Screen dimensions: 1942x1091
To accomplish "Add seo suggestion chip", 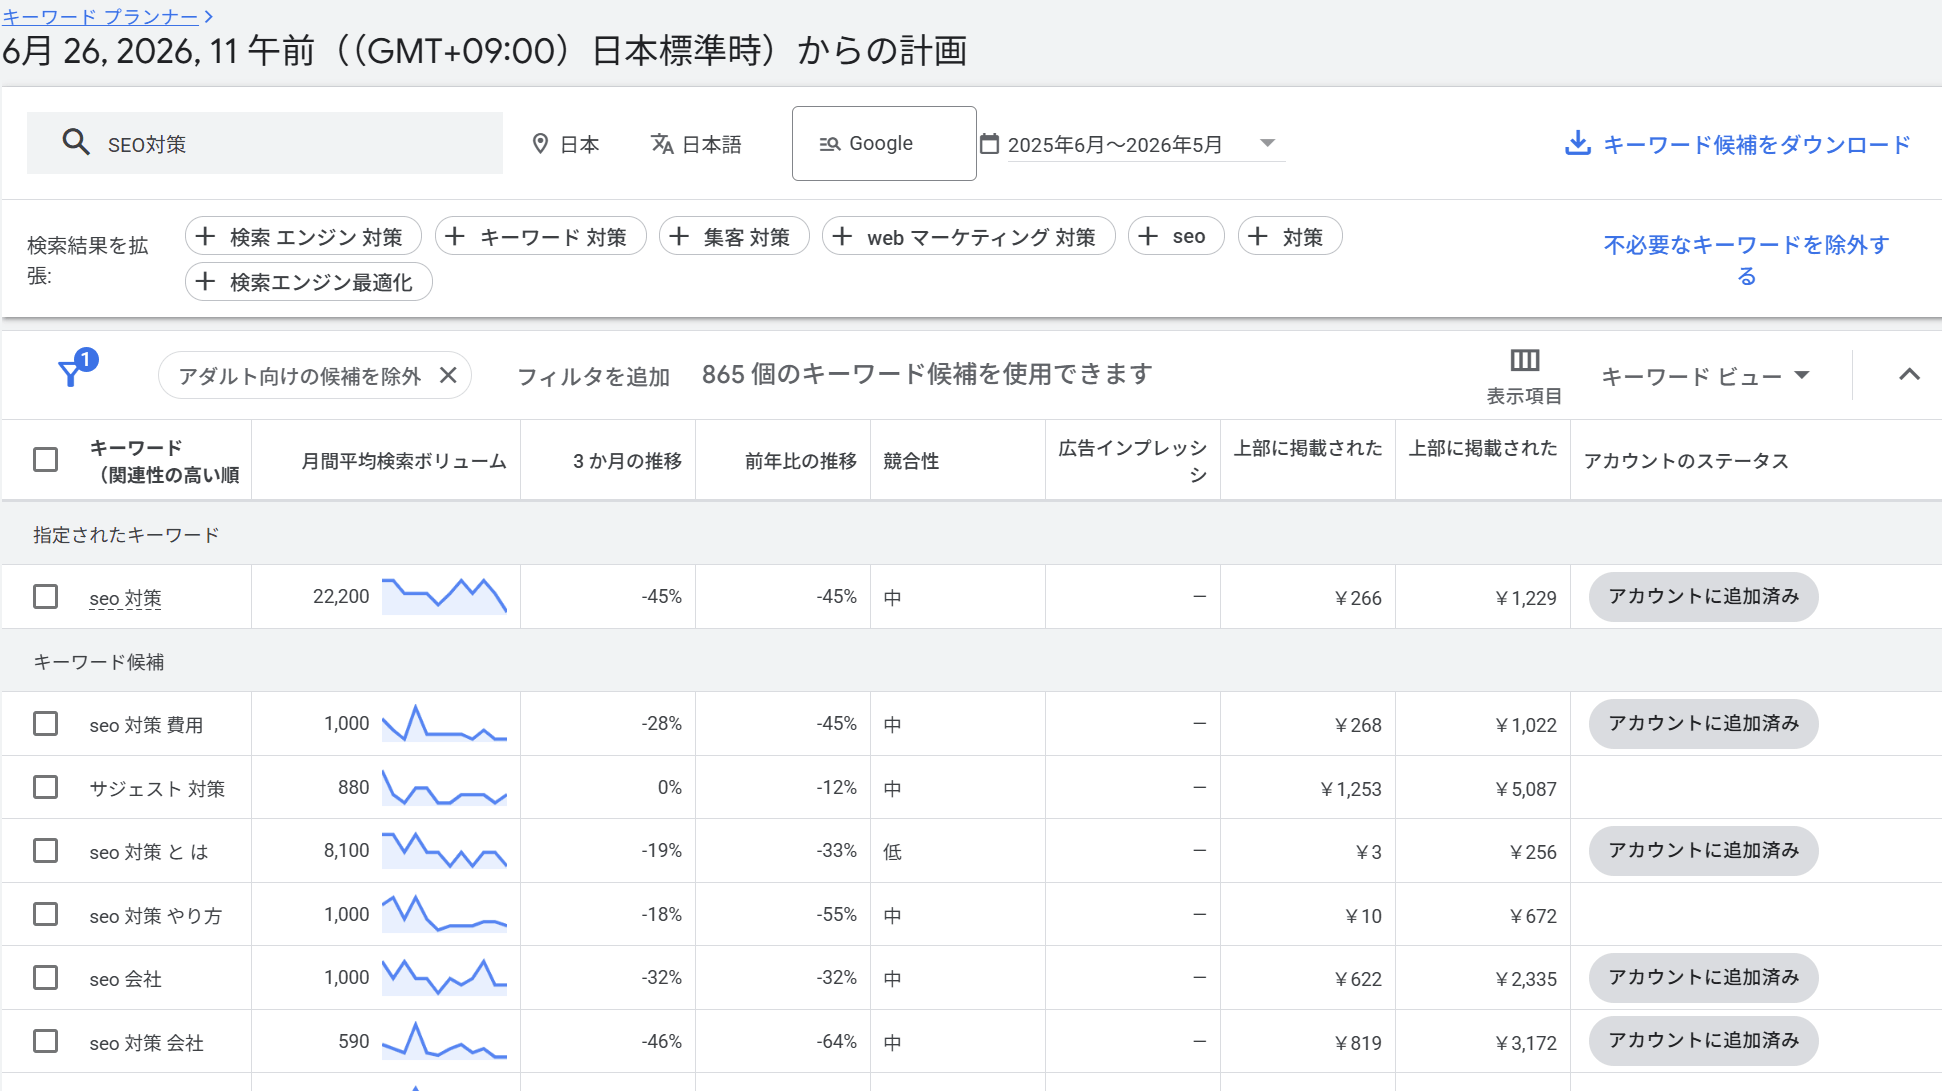I will pyautogui.click(x=1176, y=236).
